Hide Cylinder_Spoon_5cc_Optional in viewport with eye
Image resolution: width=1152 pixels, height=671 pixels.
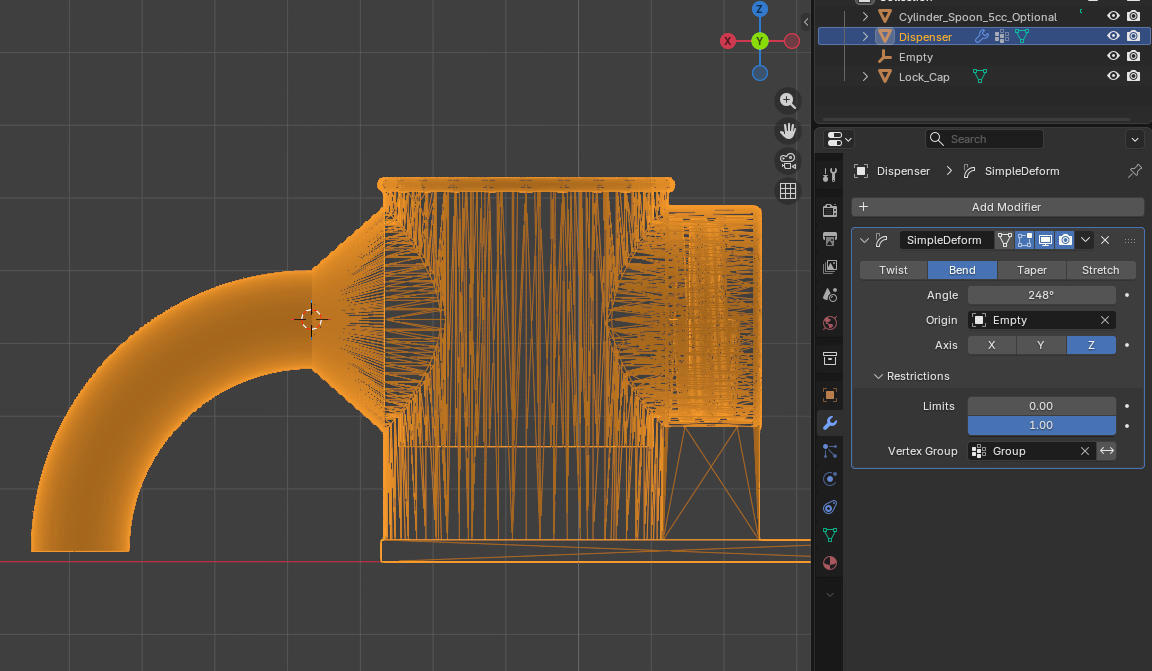click(1113, 16)
